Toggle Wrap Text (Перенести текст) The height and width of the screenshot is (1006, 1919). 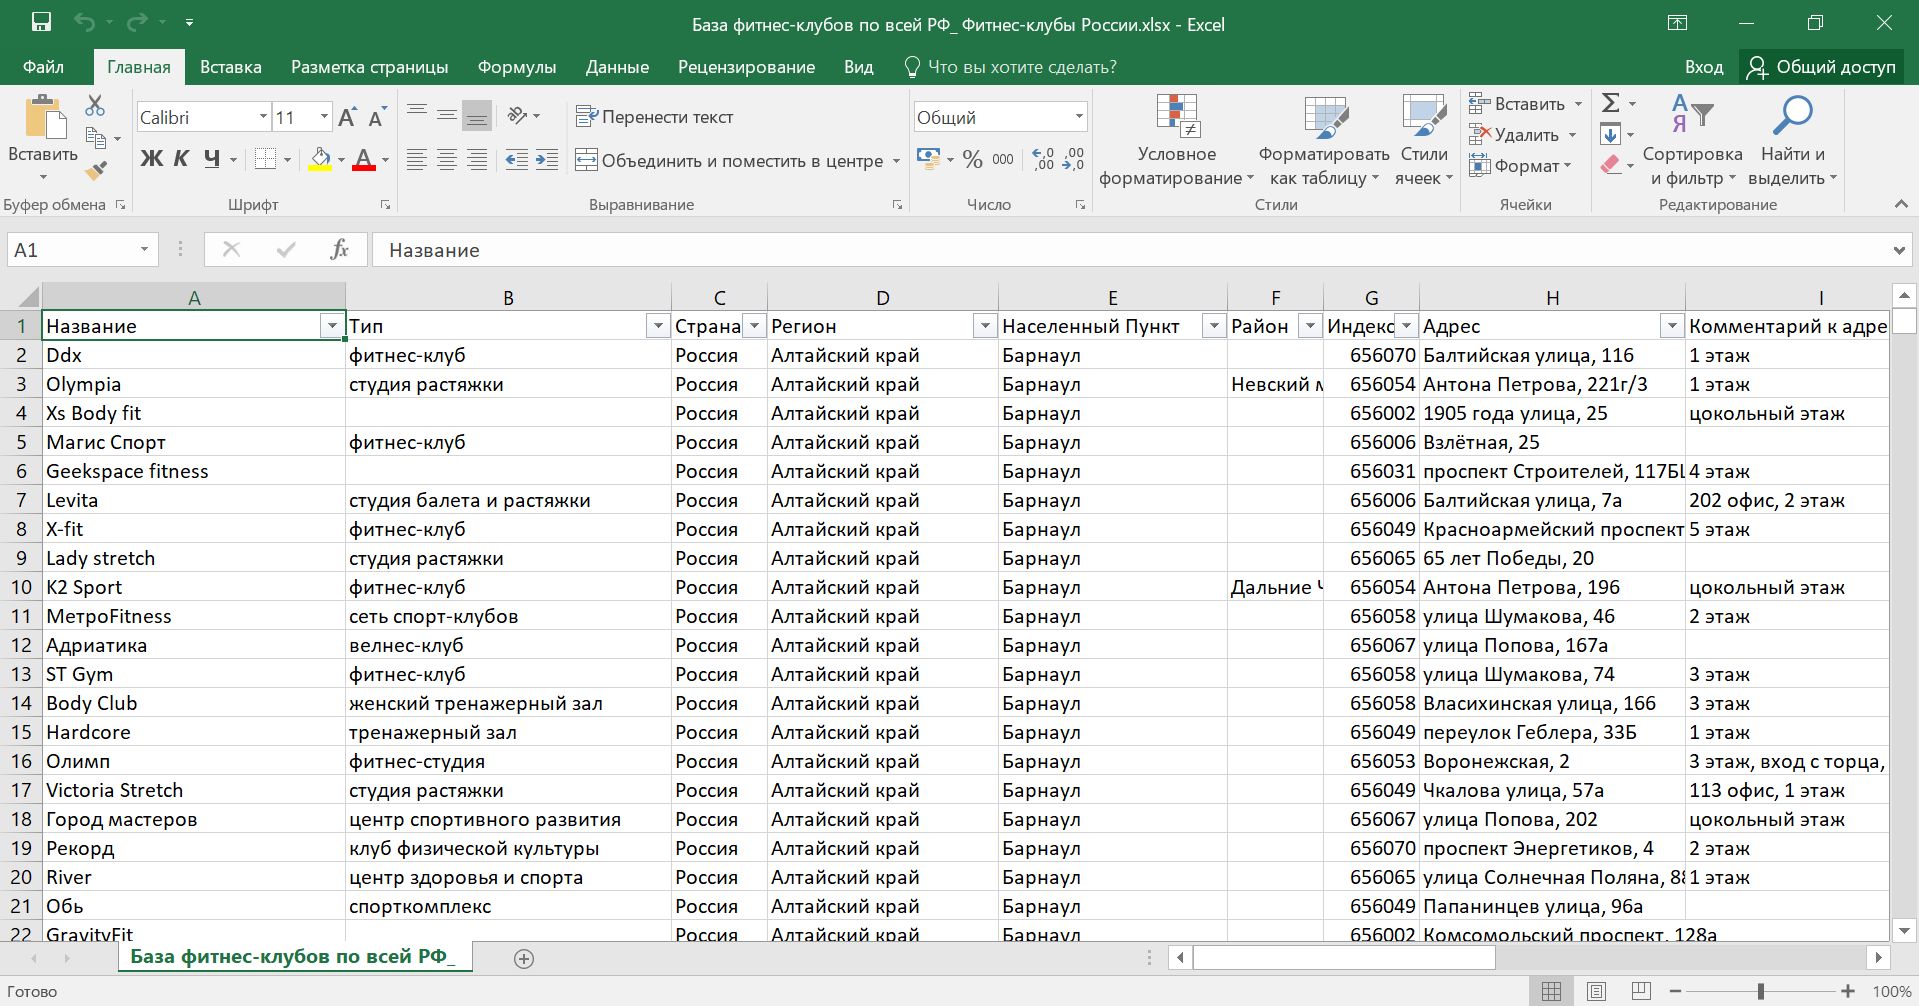click(655, 117)
